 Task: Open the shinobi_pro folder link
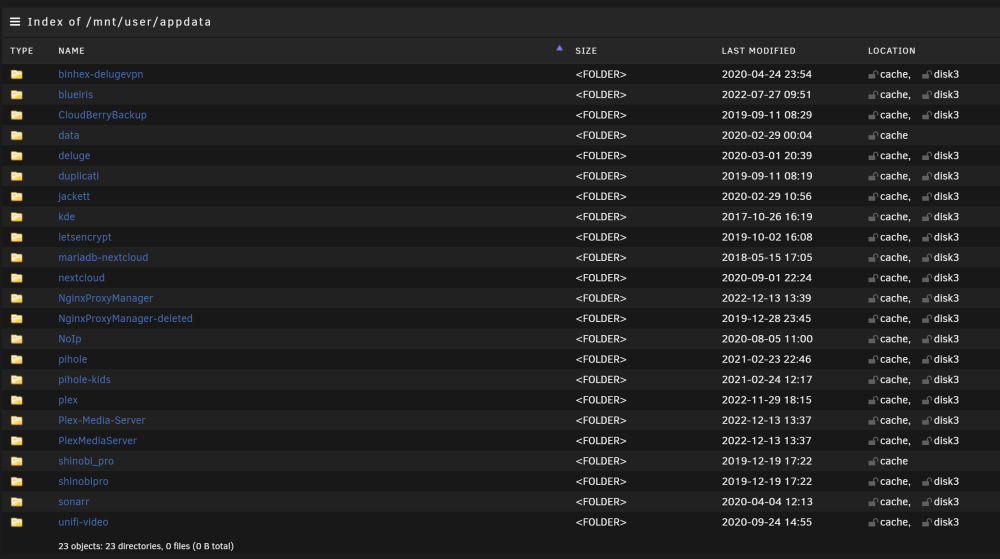tap(85, 461)
